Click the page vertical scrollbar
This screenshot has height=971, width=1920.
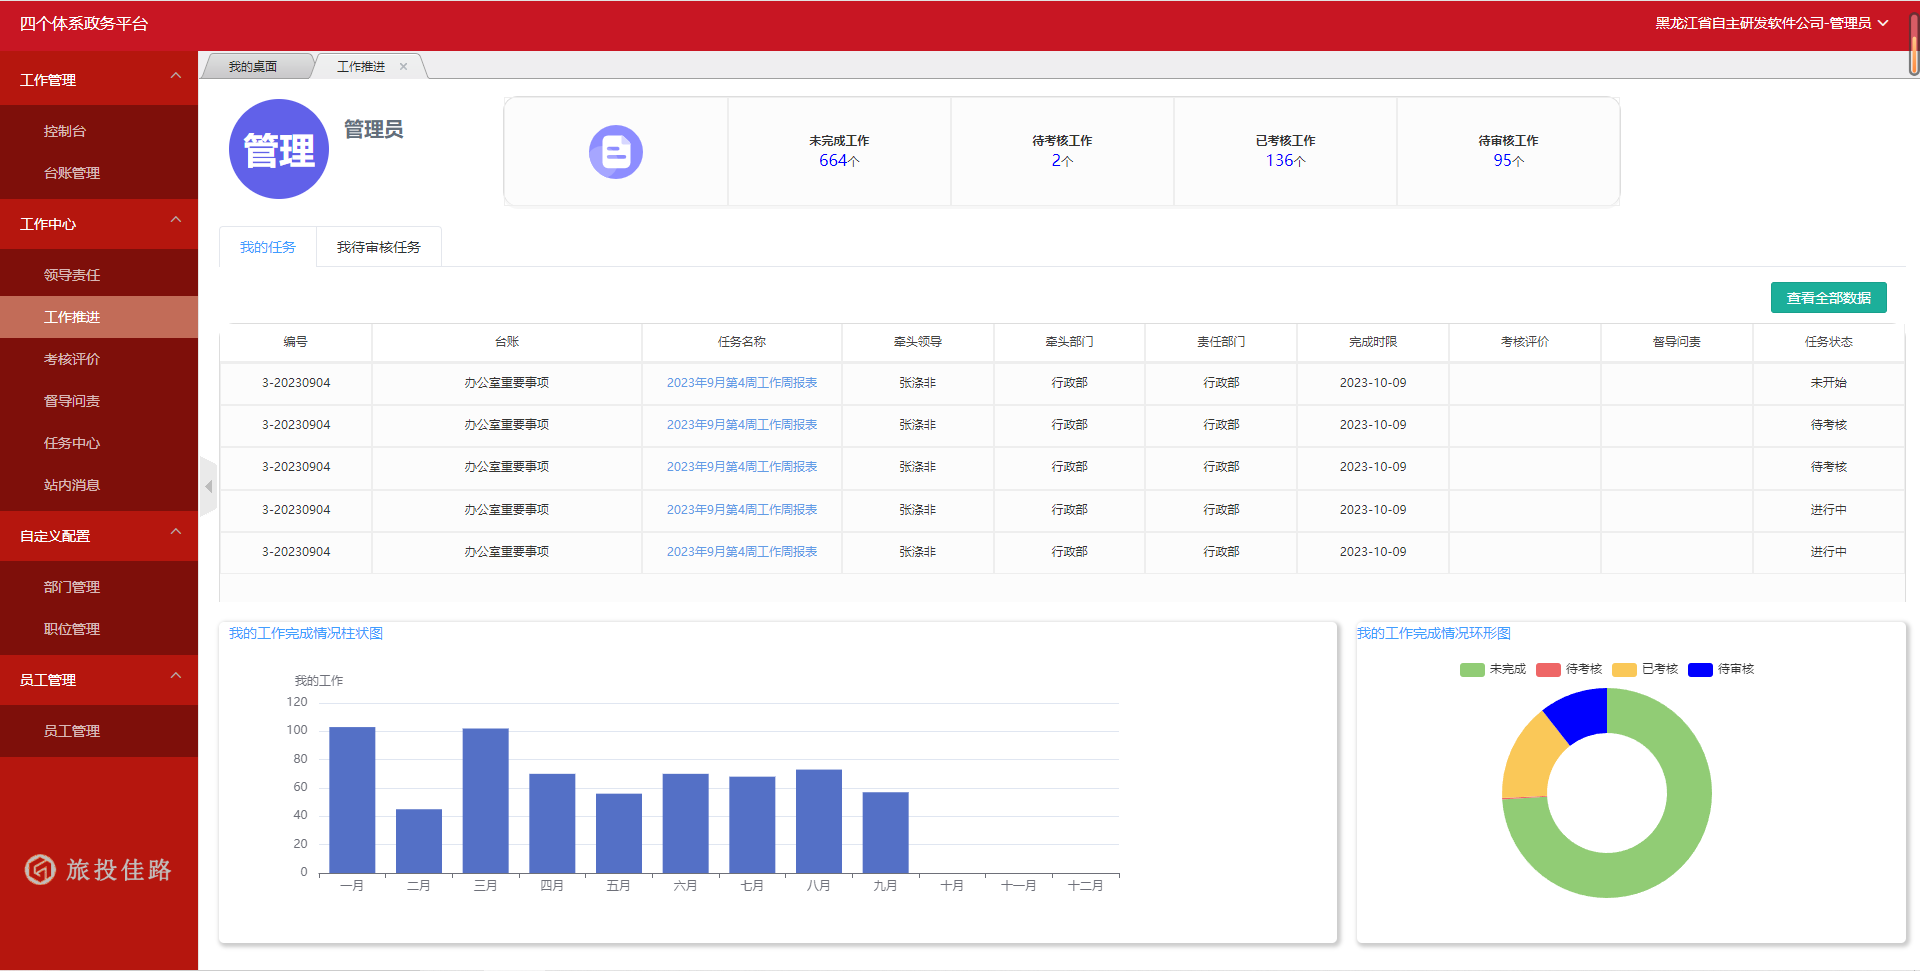point(1914,45)
